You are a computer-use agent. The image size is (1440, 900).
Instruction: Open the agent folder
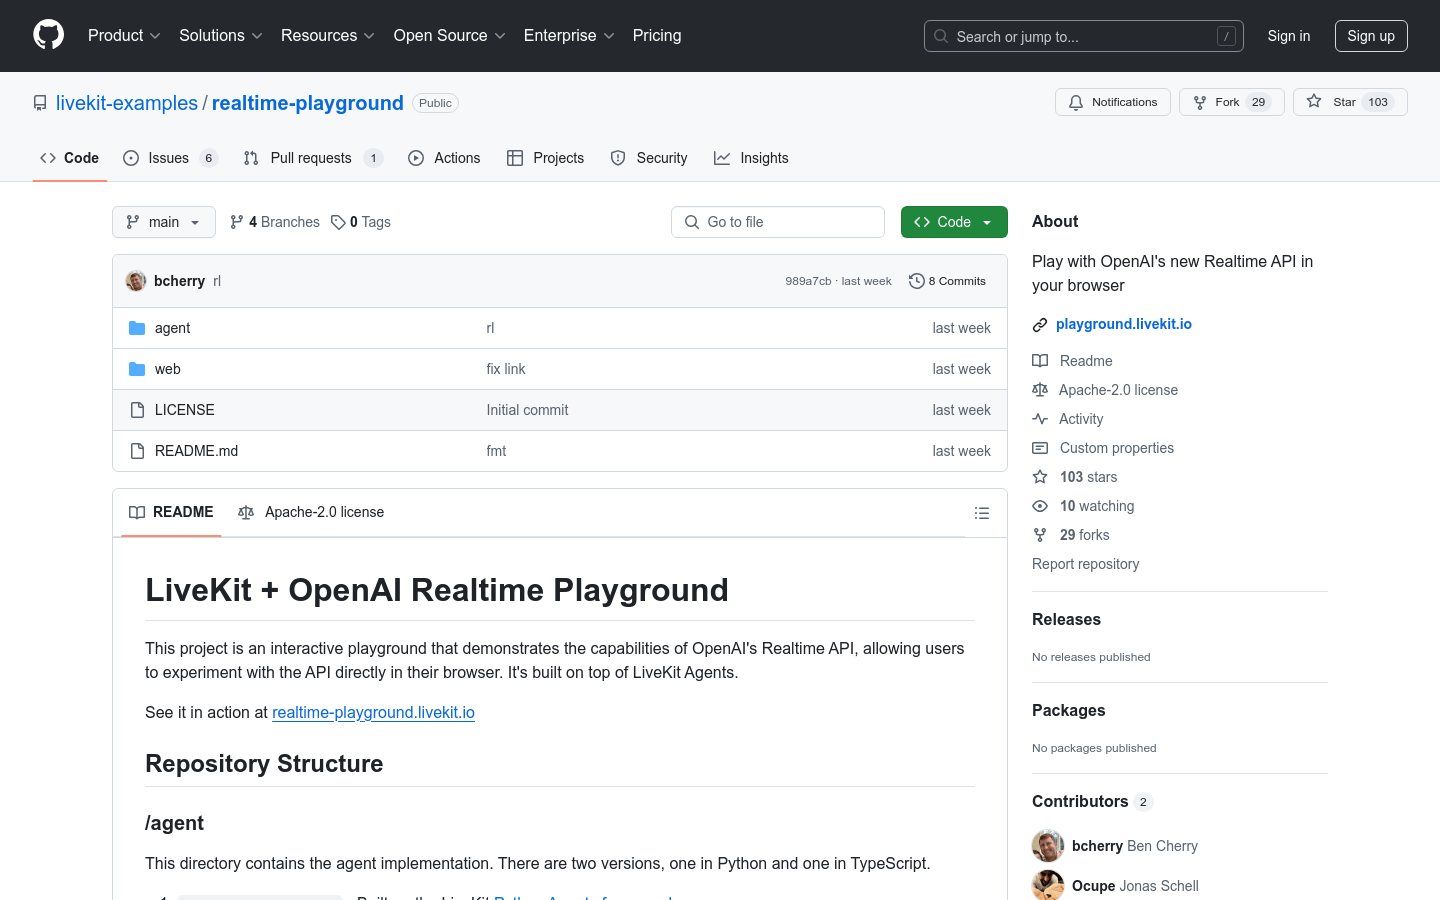click(x=172, y=328)
